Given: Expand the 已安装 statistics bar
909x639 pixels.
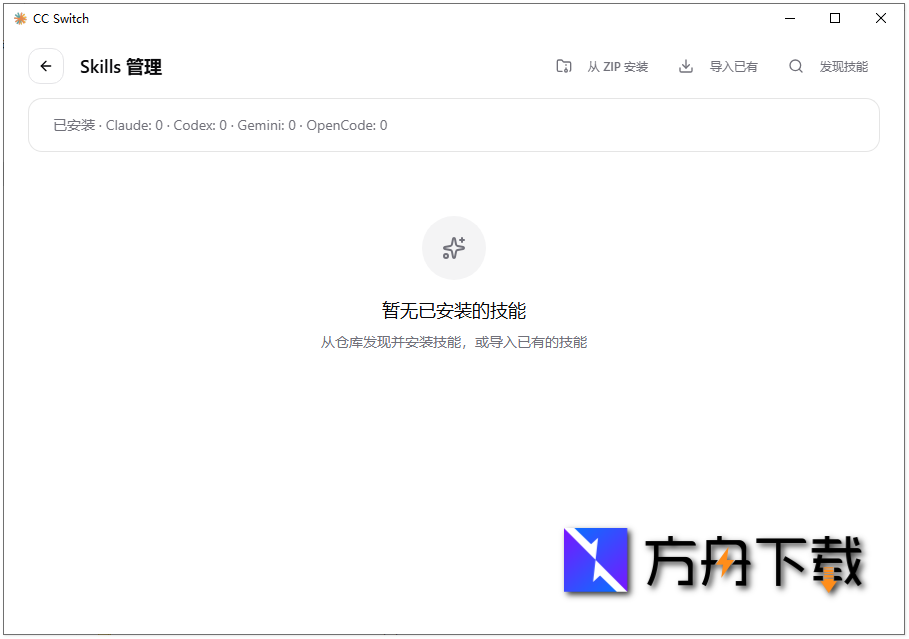Looking at the screenshot, I should [454, 125].
